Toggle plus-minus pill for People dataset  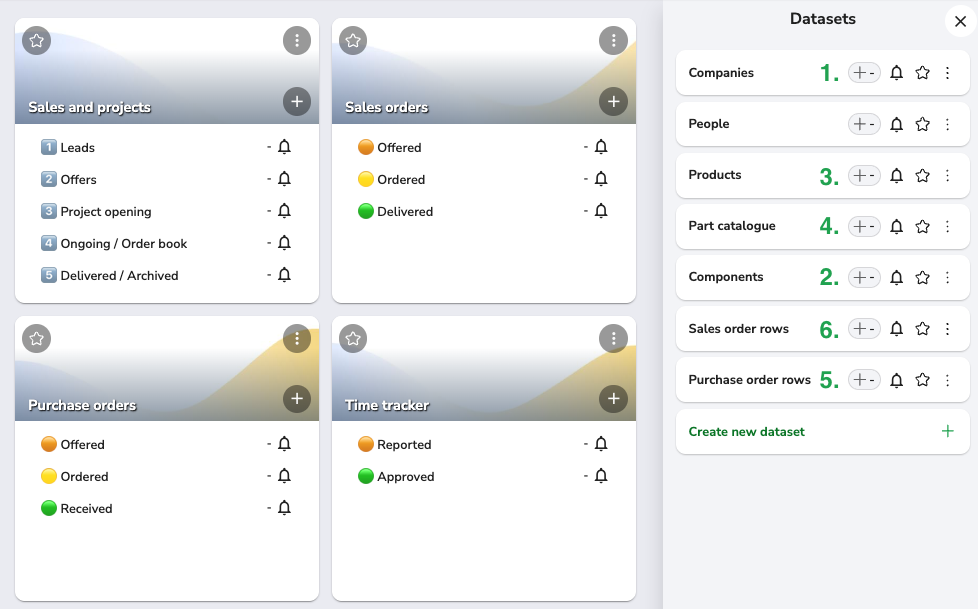point(864,124)
